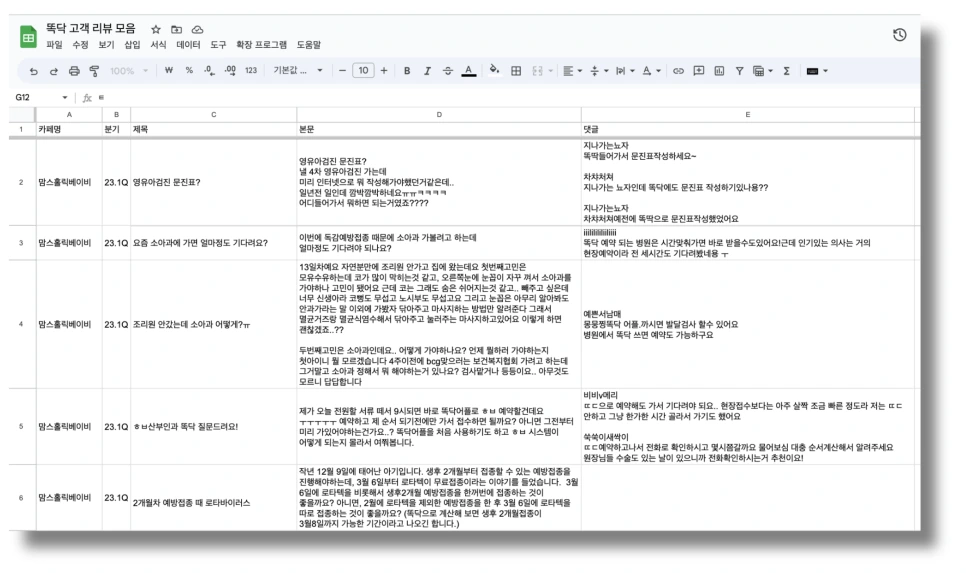The width and height of the screenshot is (966, 573).
Task: Open filter views dropdown
Action: (763, 71)
